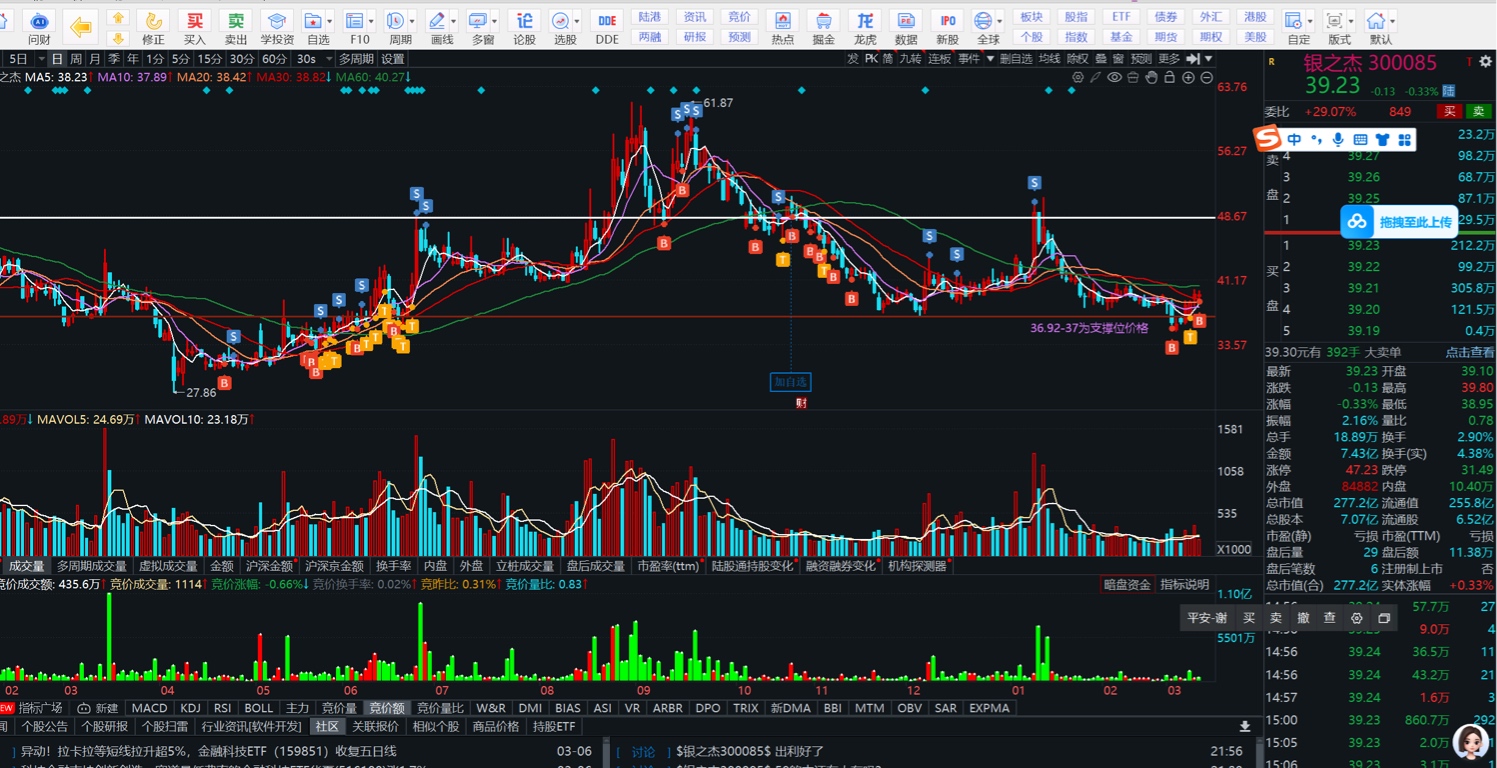Toggle the 叠 overlay button
This screenshot has height=768, width=1497.
(x=1101, y=59)
